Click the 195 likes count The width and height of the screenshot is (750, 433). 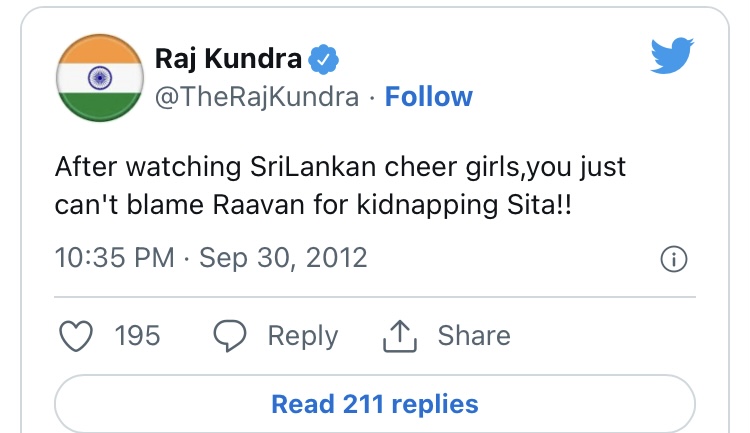tap(138, 336)
